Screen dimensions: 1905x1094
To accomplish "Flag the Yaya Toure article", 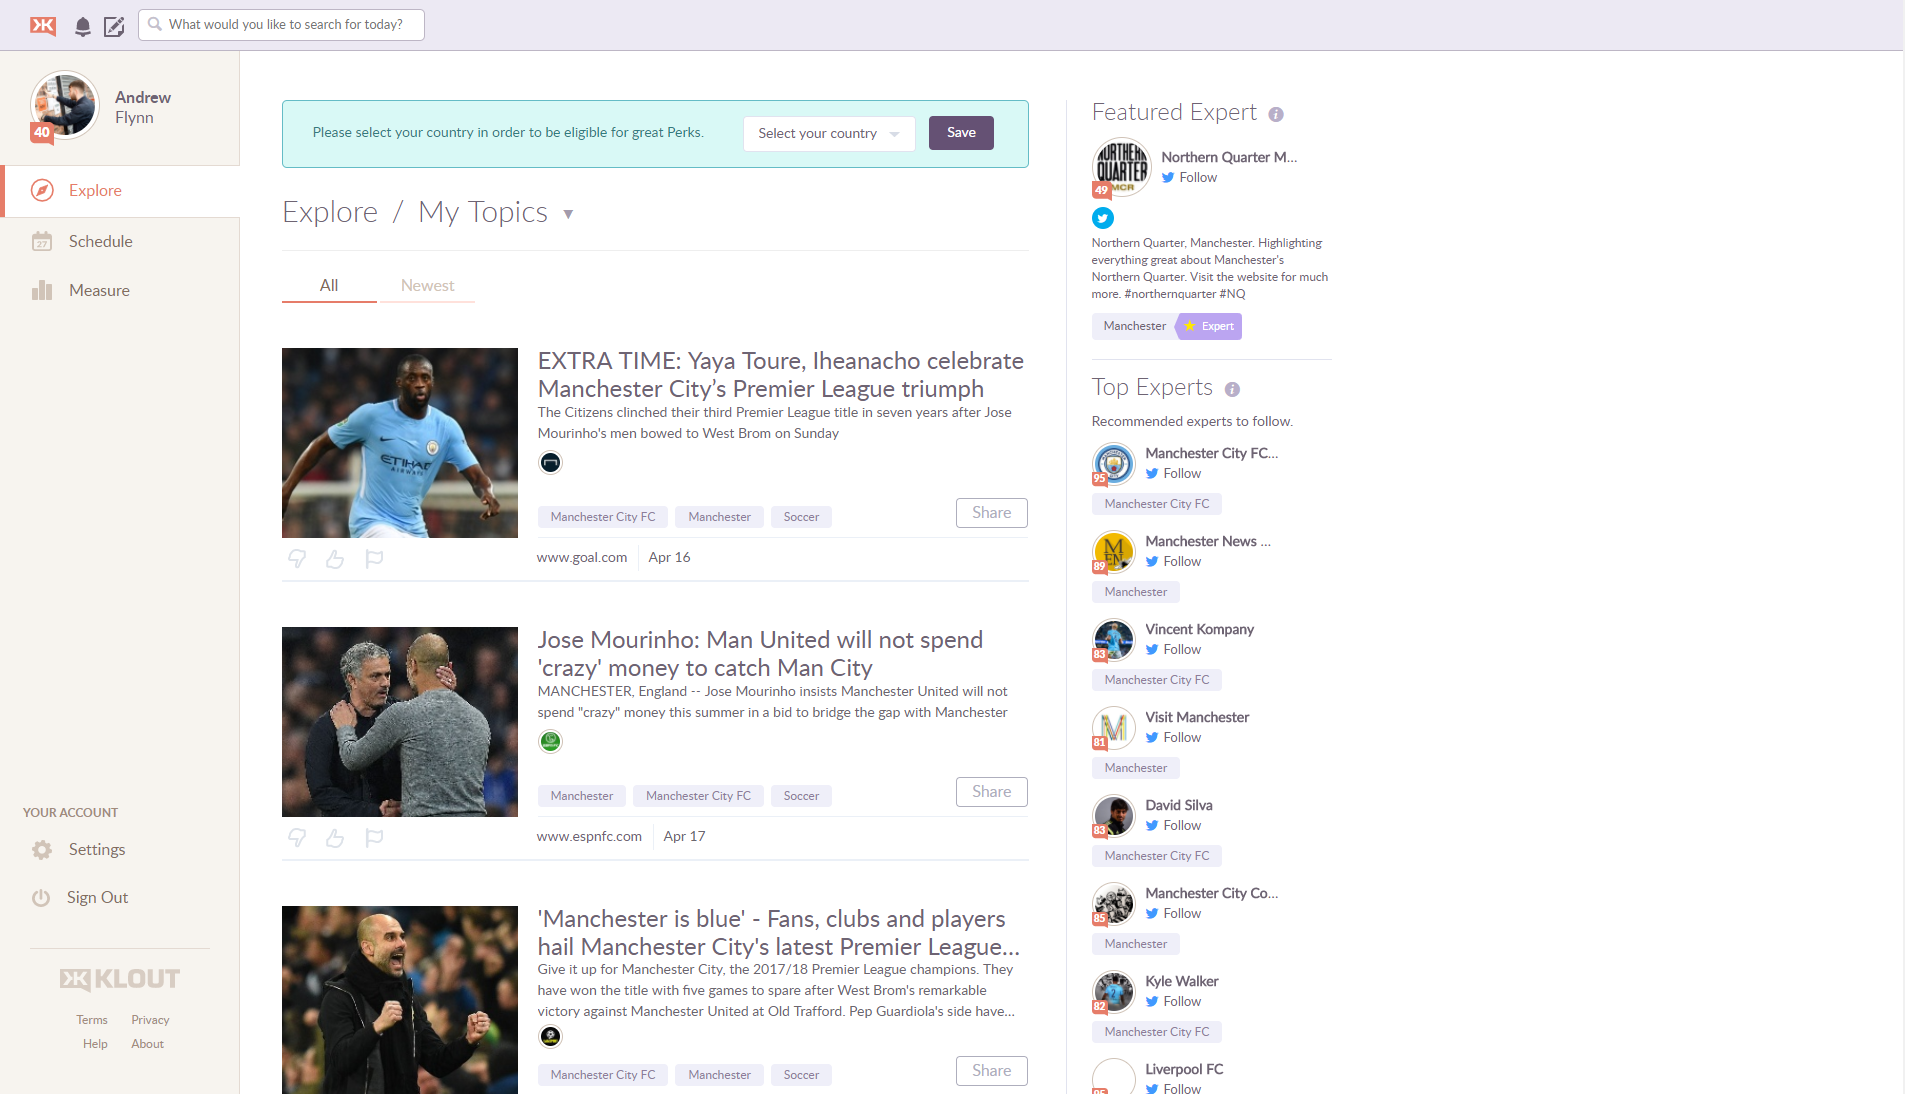I will point(374,558).
